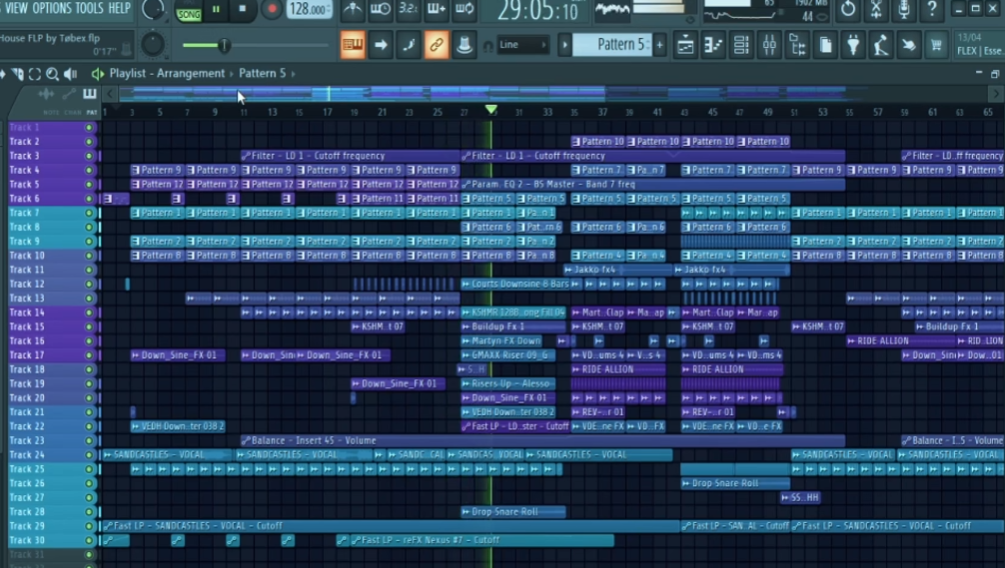
Task: Open tempo tapper icon
Action: point(881,45)
